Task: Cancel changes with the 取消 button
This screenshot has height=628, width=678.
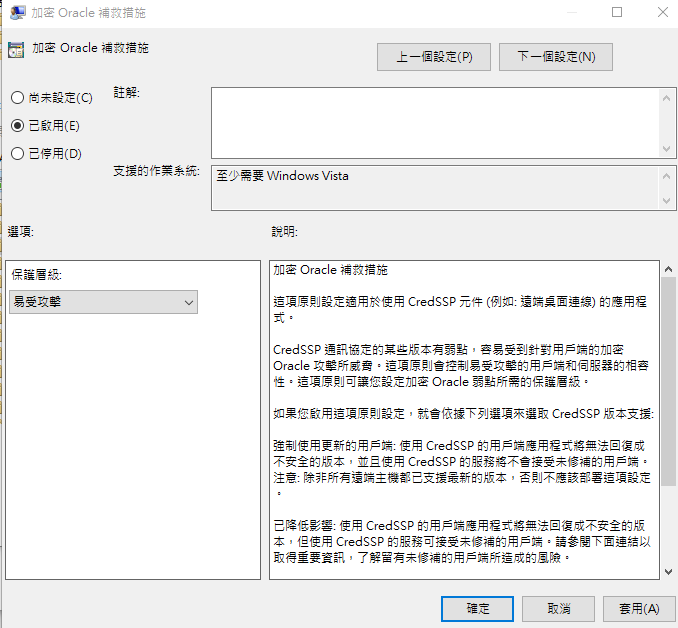Action: click(x=559, y=608)
